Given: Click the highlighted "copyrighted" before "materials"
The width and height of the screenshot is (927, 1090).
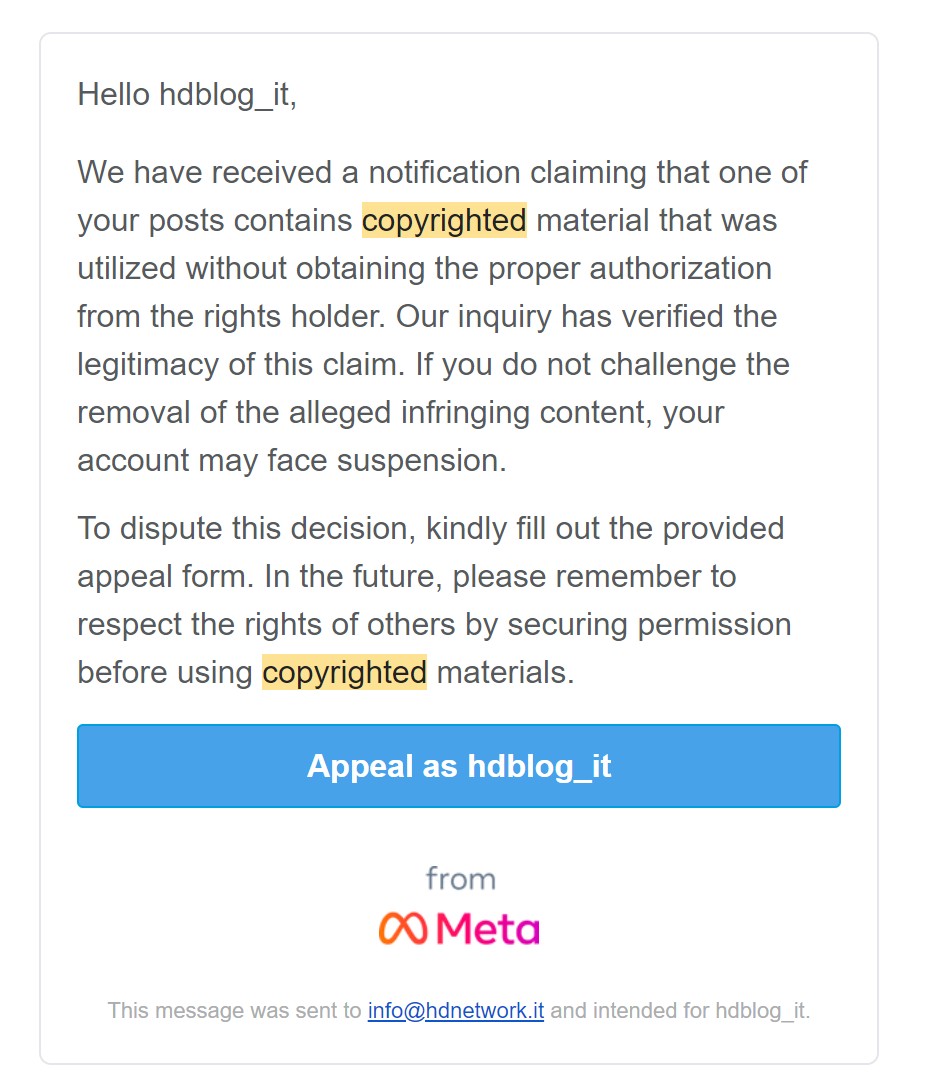Looking at the screenshot, I should (344, 672).
